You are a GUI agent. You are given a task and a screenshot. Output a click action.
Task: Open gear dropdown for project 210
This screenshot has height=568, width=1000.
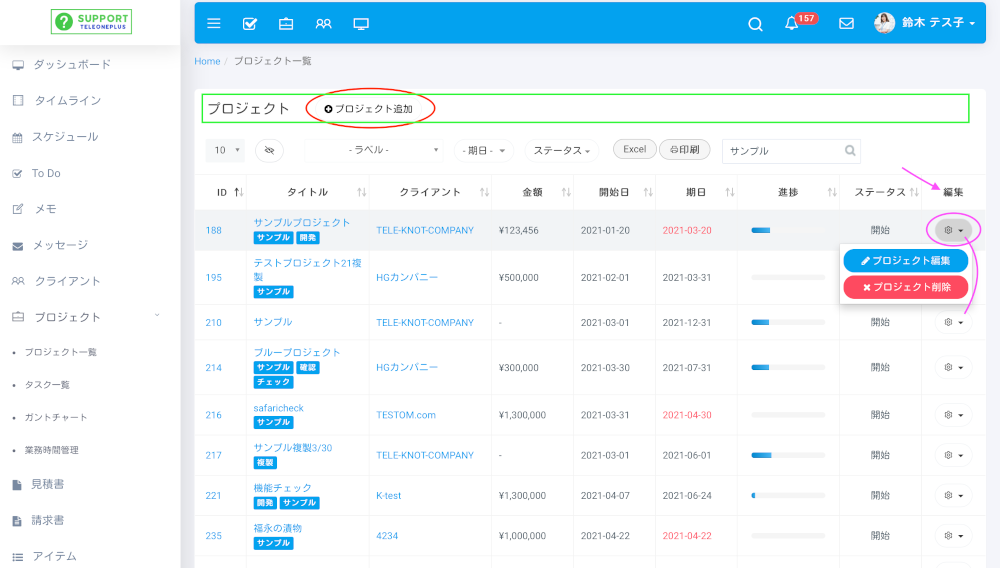click(953, 323)
